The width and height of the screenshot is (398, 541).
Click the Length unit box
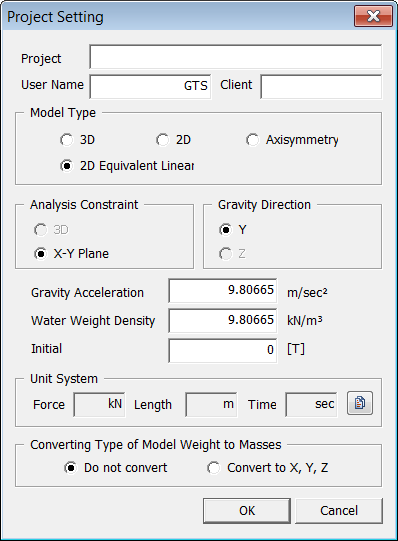tap(211, 404)
